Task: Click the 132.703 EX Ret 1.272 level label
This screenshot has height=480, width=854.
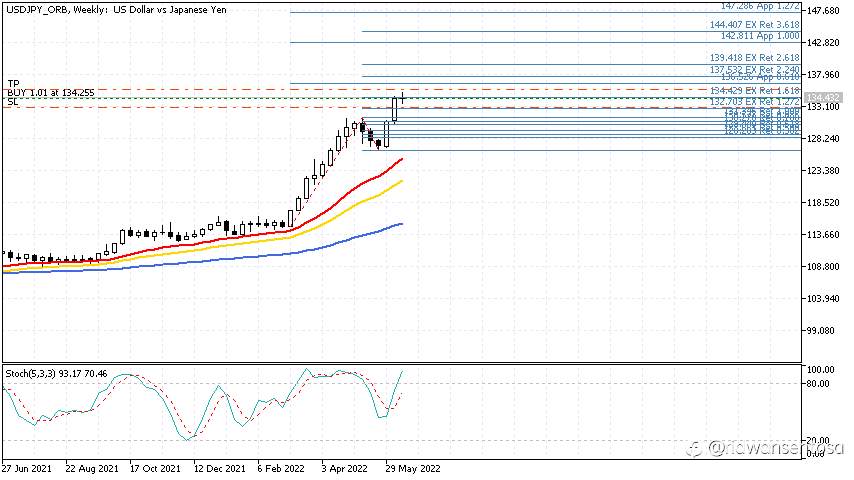Action: (754, 102)
